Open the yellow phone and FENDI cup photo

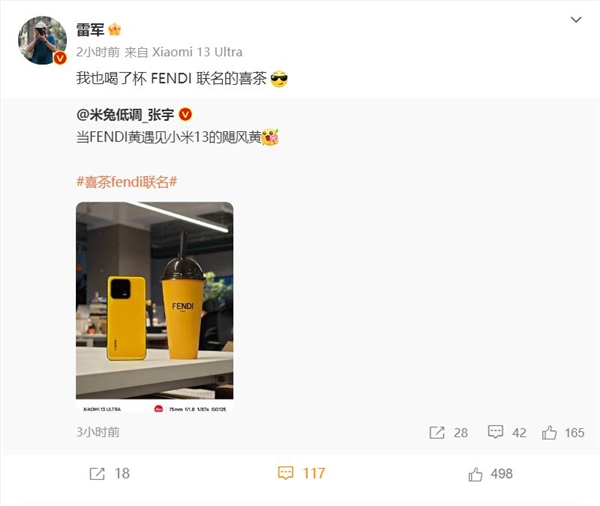tap(155, 307)
